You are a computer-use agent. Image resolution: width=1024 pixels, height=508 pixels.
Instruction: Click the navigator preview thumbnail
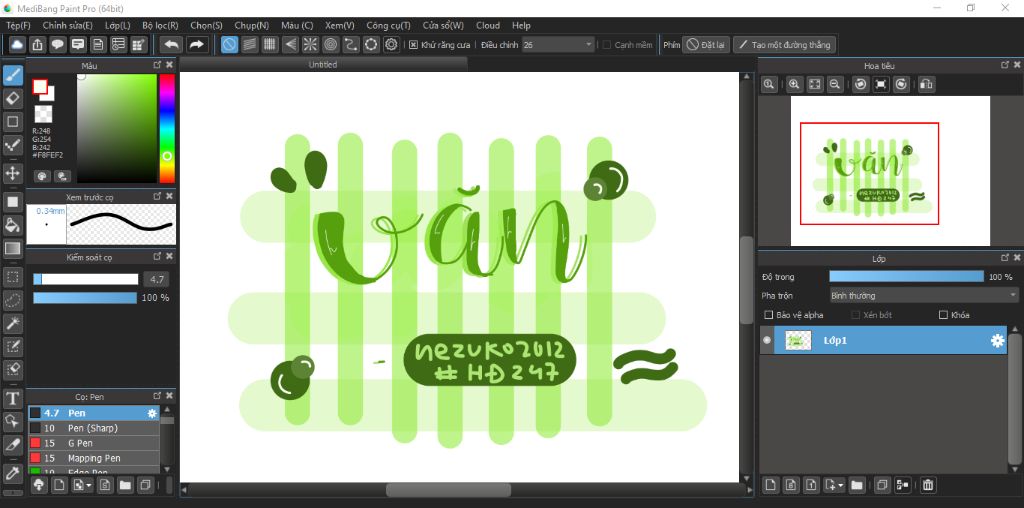click(891, 171)
